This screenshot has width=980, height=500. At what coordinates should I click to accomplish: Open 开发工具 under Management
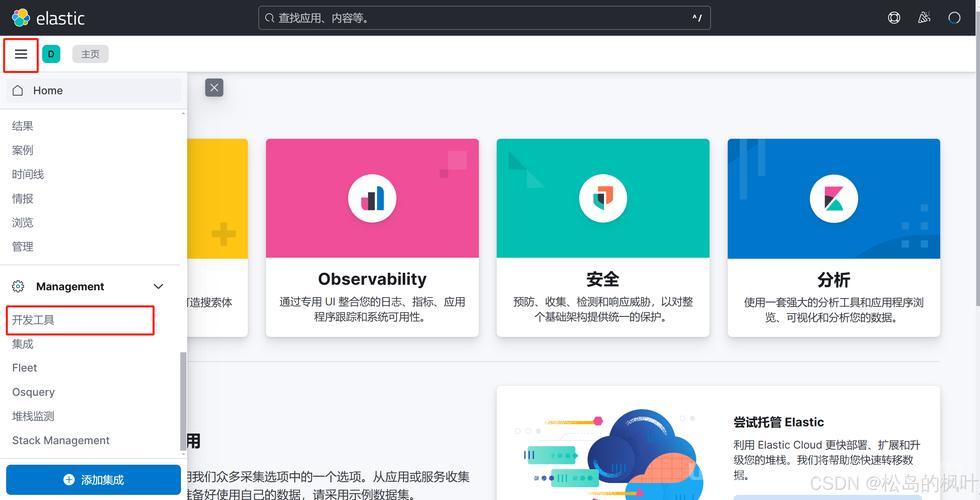pyautogui.click(x=33, y=320)
